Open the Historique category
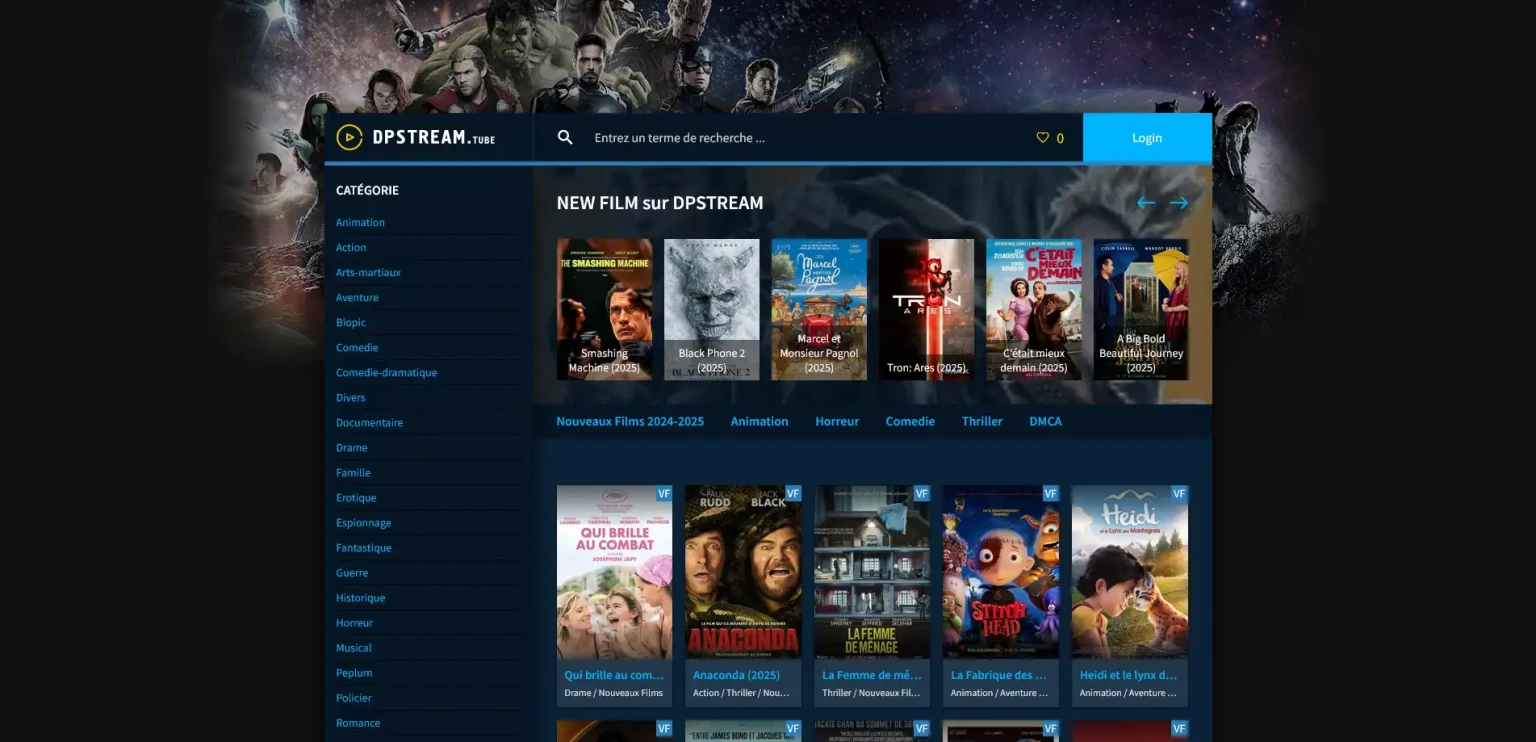 (x=360, y=597)
